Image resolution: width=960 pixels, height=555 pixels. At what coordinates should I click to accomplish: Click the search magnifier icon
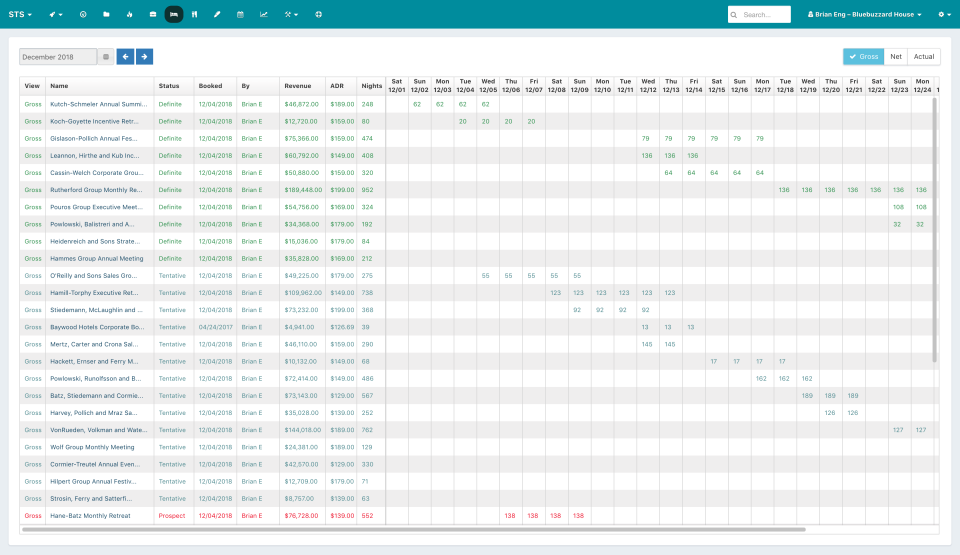(x=734, y=15)
